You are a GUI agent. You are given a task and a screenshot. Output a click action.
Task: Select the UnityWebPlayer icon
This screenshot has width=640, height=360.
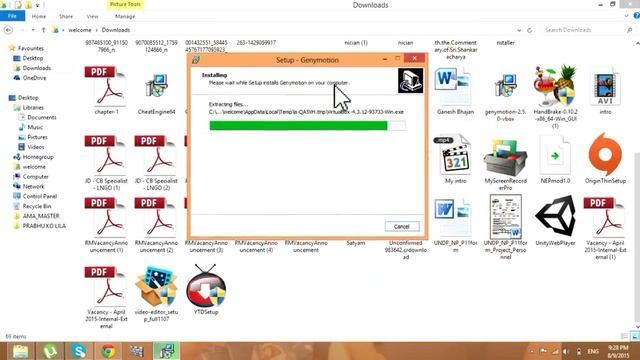555,216
